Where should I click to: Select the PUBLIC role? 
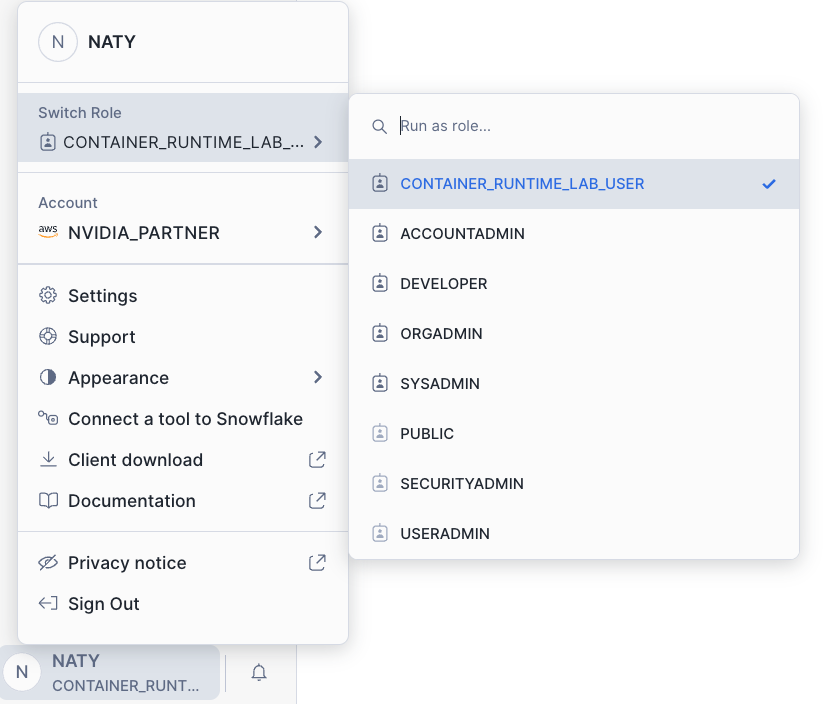[574, 434]
